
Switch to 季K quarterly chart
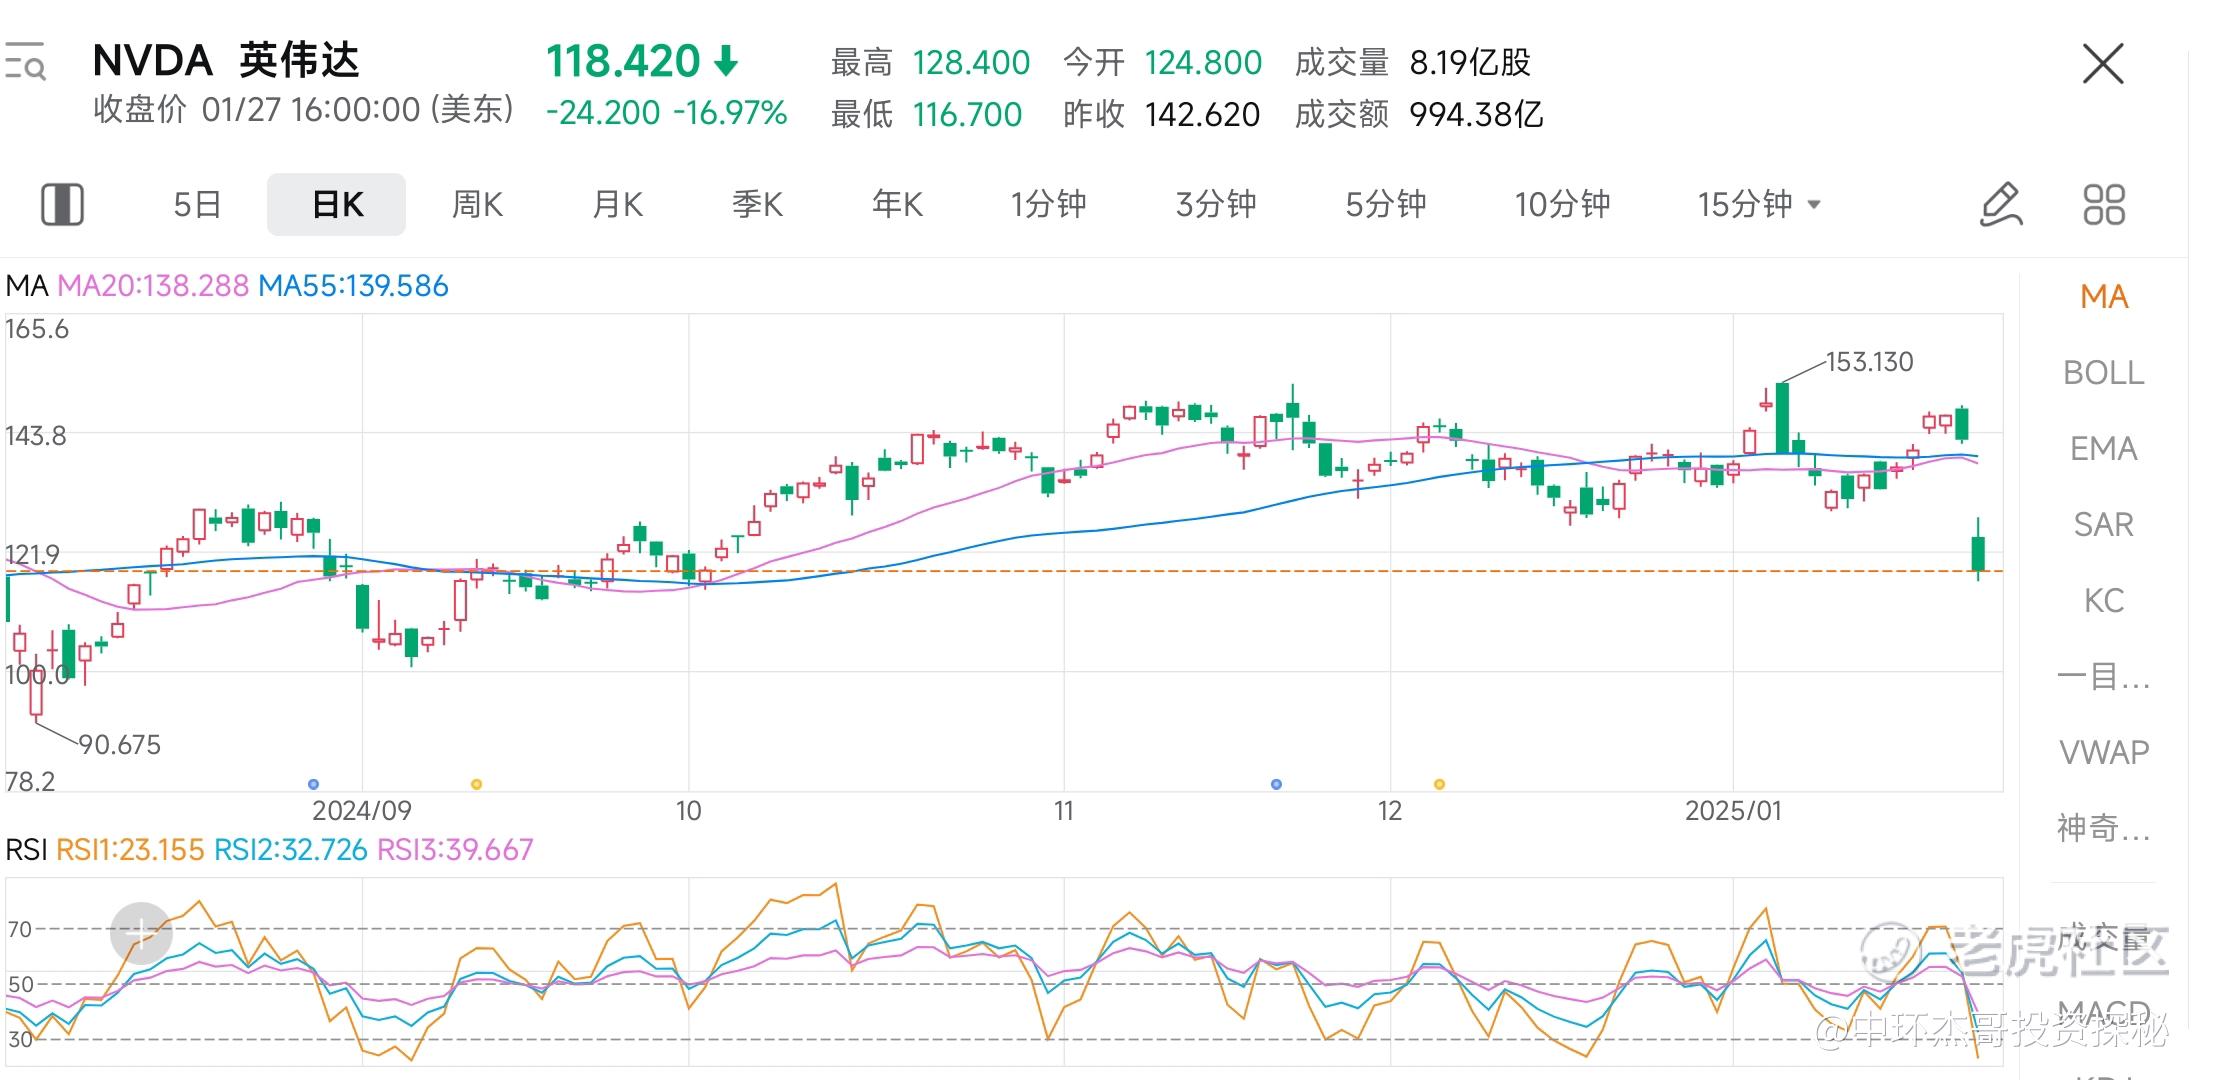pyautogui.click(x=757, y=204)
